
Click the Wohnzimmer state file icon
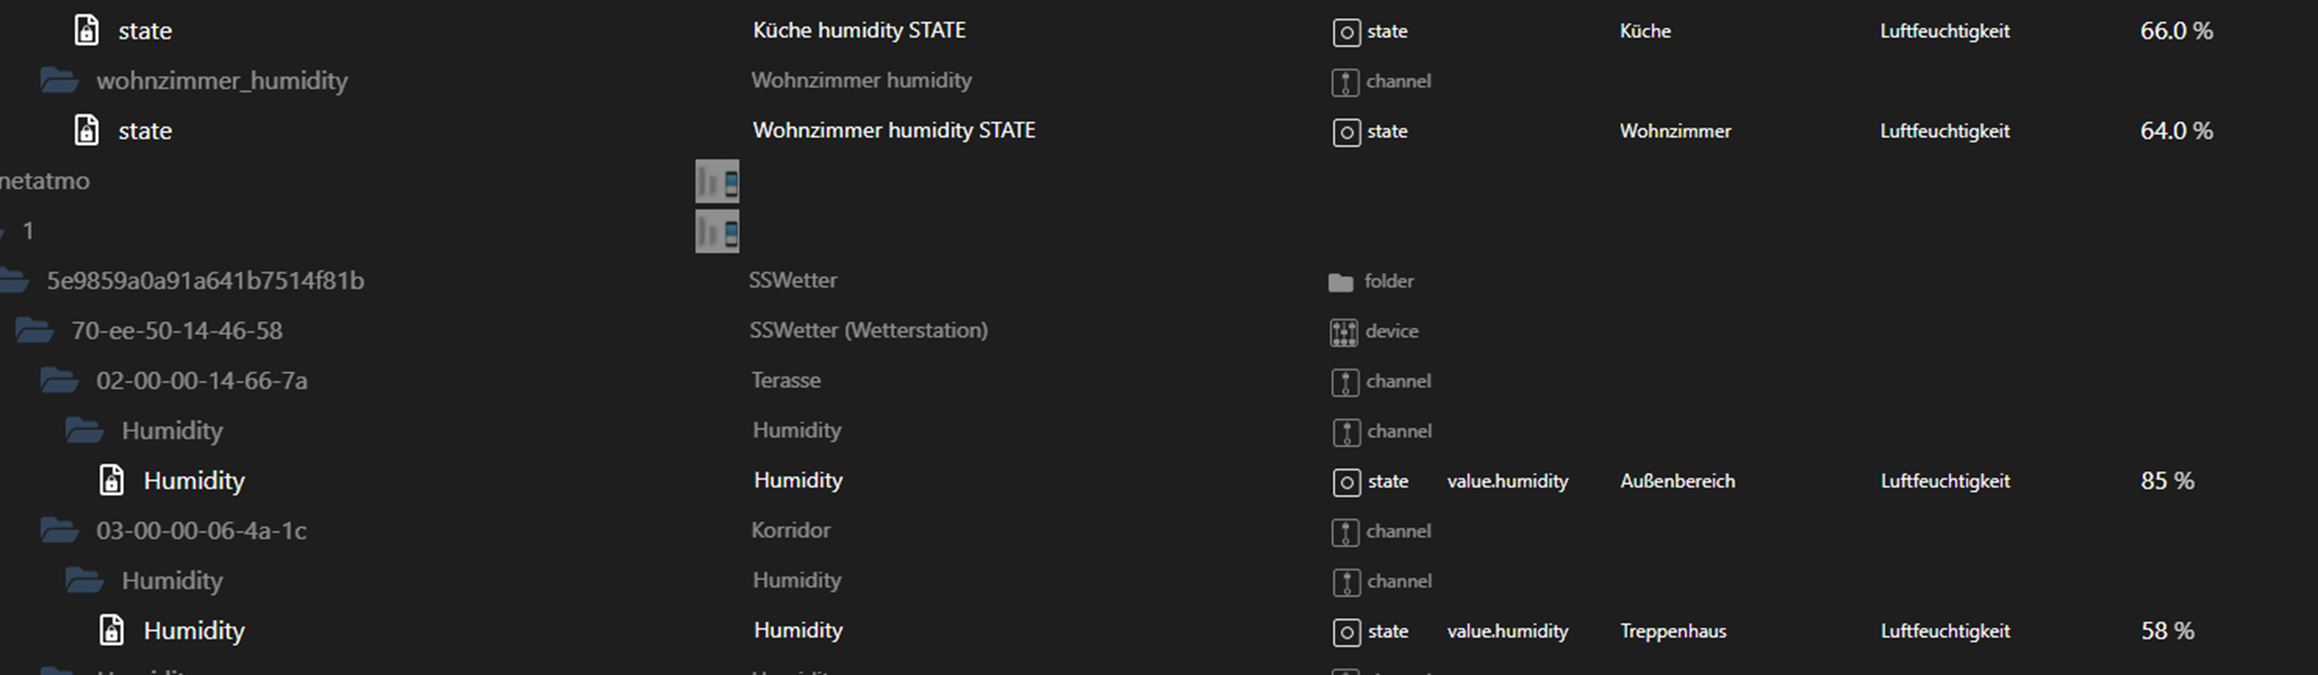(87, 131)
